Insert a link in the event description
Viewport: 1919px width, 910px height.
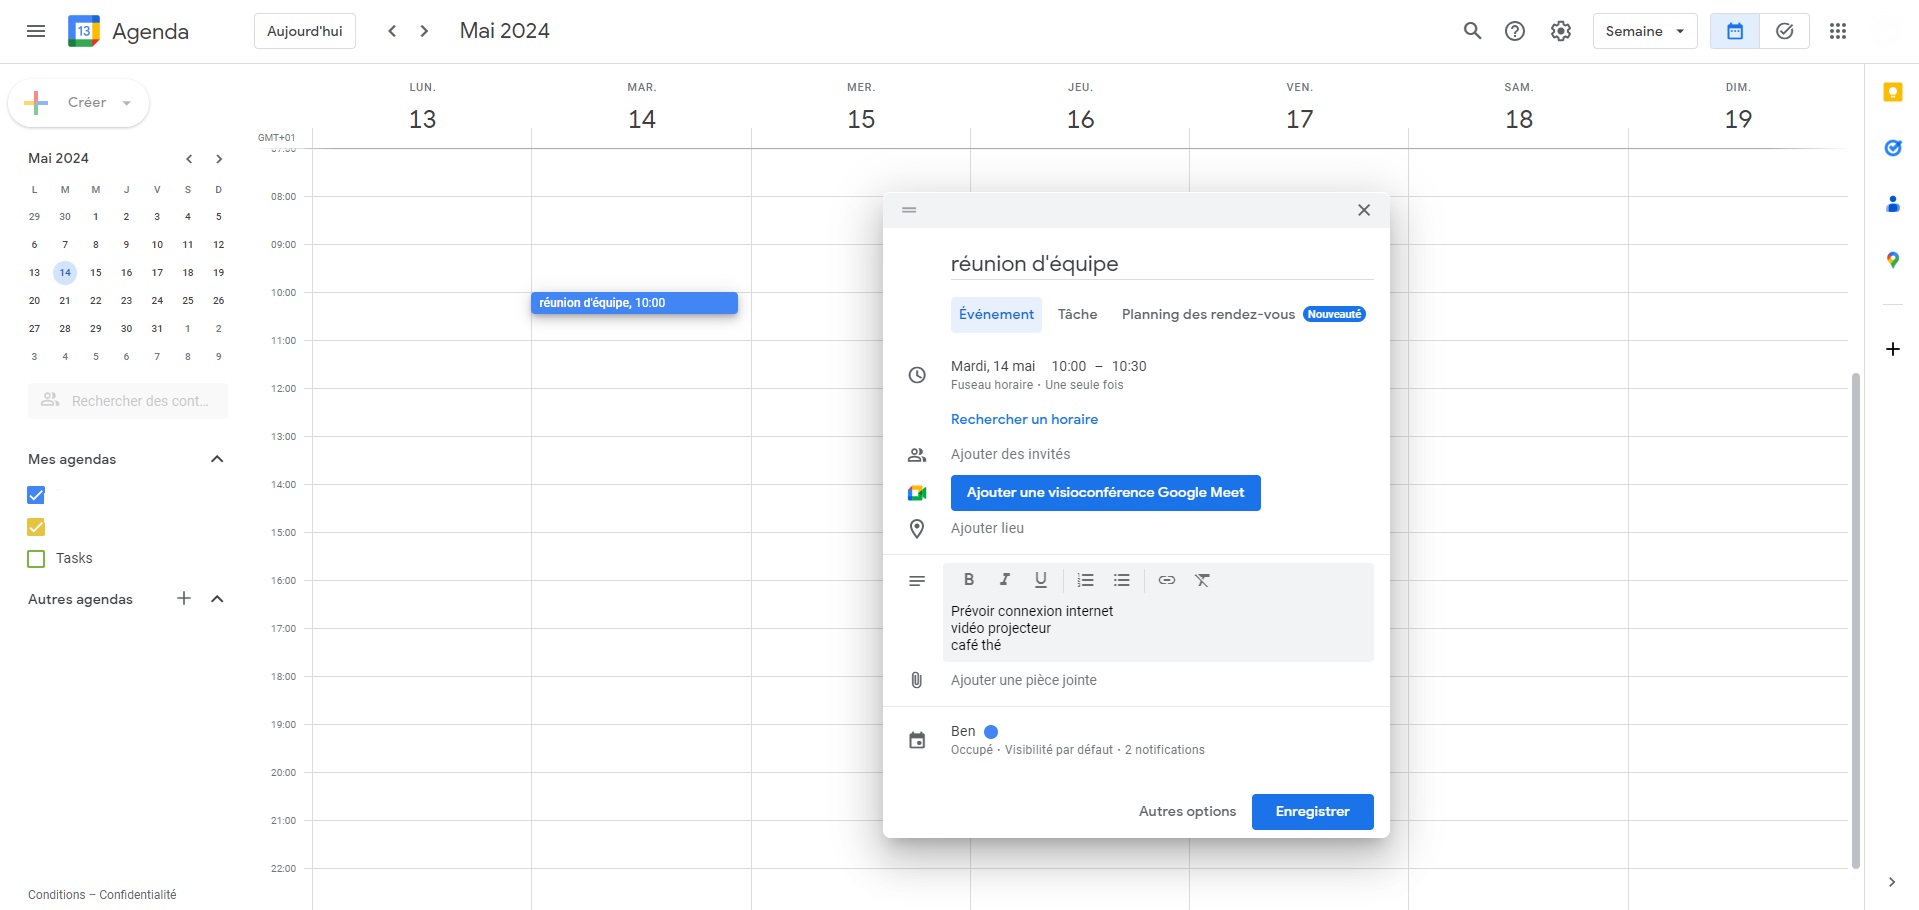click(1165, 580)
